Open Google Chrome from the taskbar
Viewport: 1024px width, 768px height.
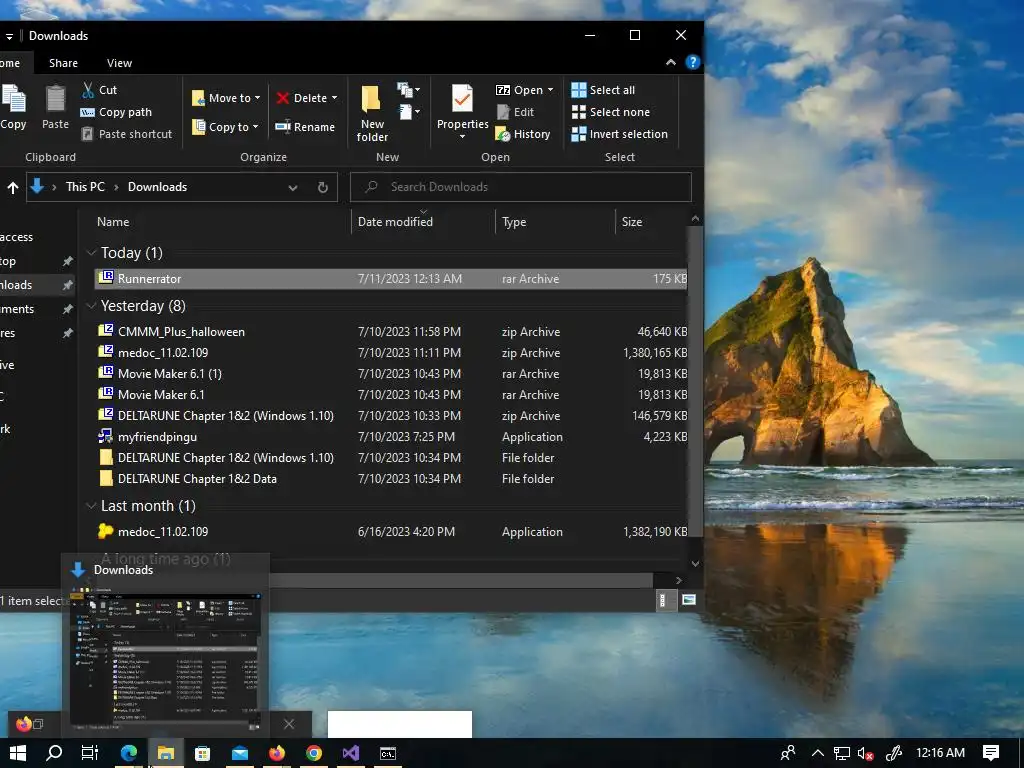[x=313, y=753]
